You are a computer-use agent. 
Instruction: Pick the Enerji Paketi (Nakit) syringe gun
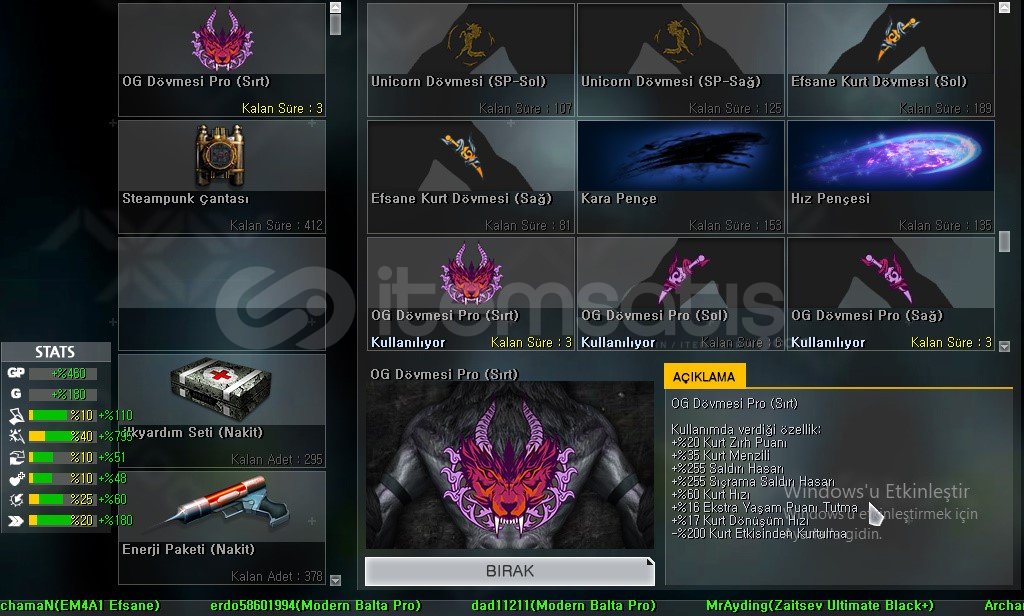[x=221, y=528]
